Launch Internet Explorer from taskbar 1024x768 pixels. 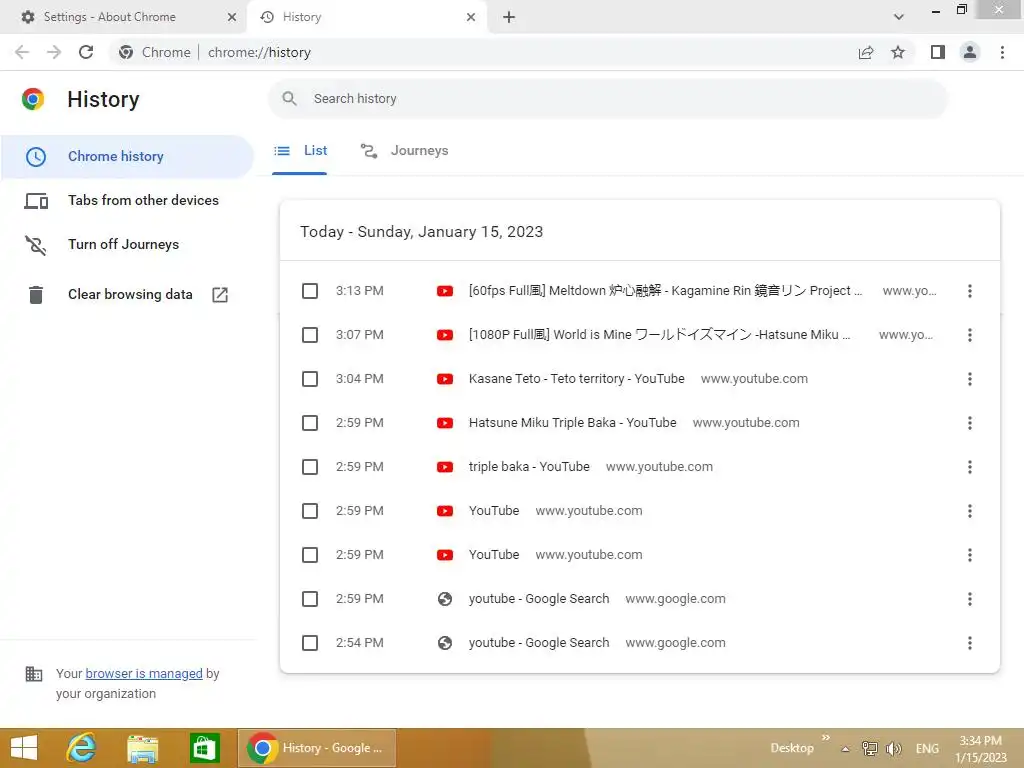tap(82, 748)
